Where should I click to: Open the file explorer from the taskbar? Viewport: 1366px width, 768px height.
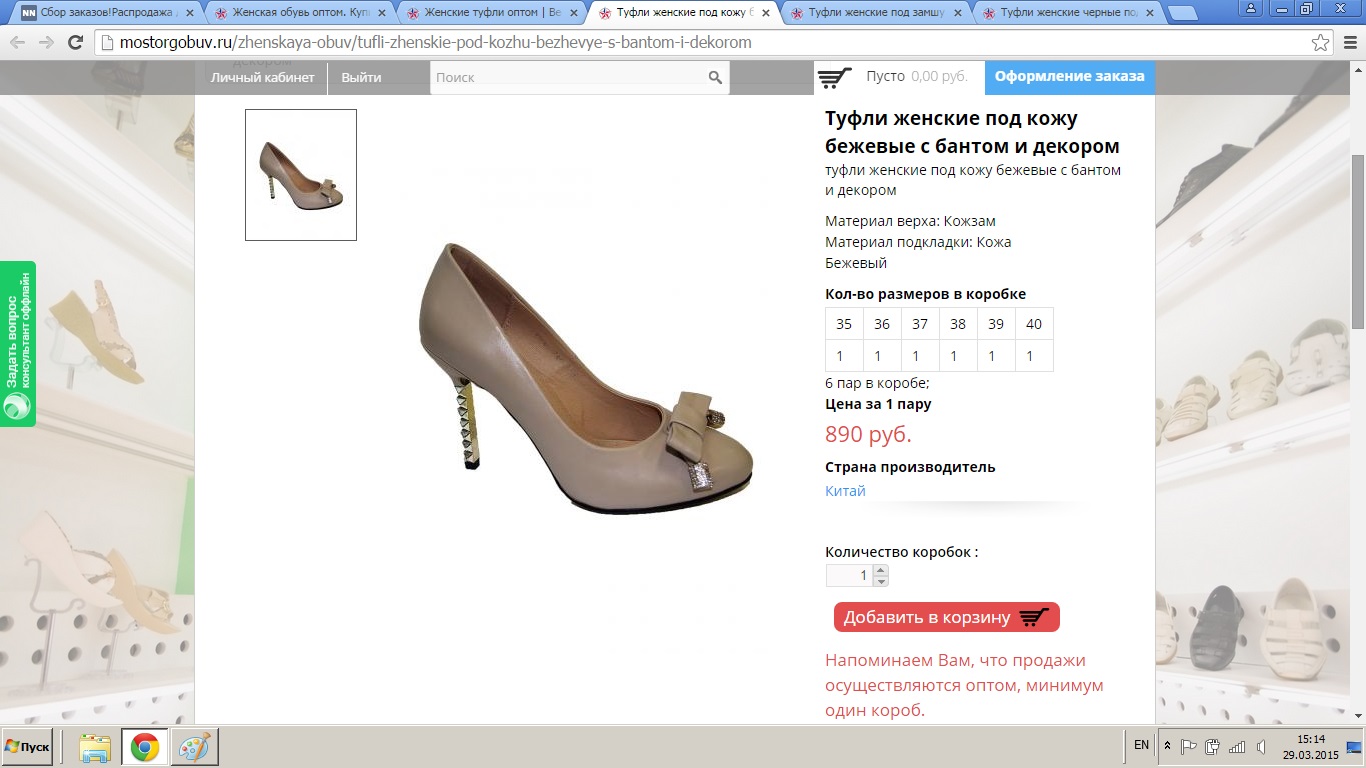coord(95,747)
